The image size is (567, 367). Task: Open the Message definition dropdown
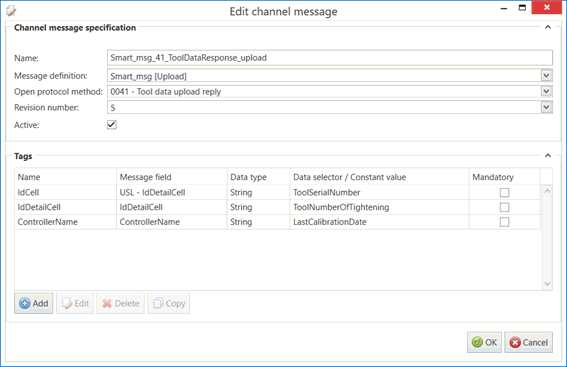[546, 76]
